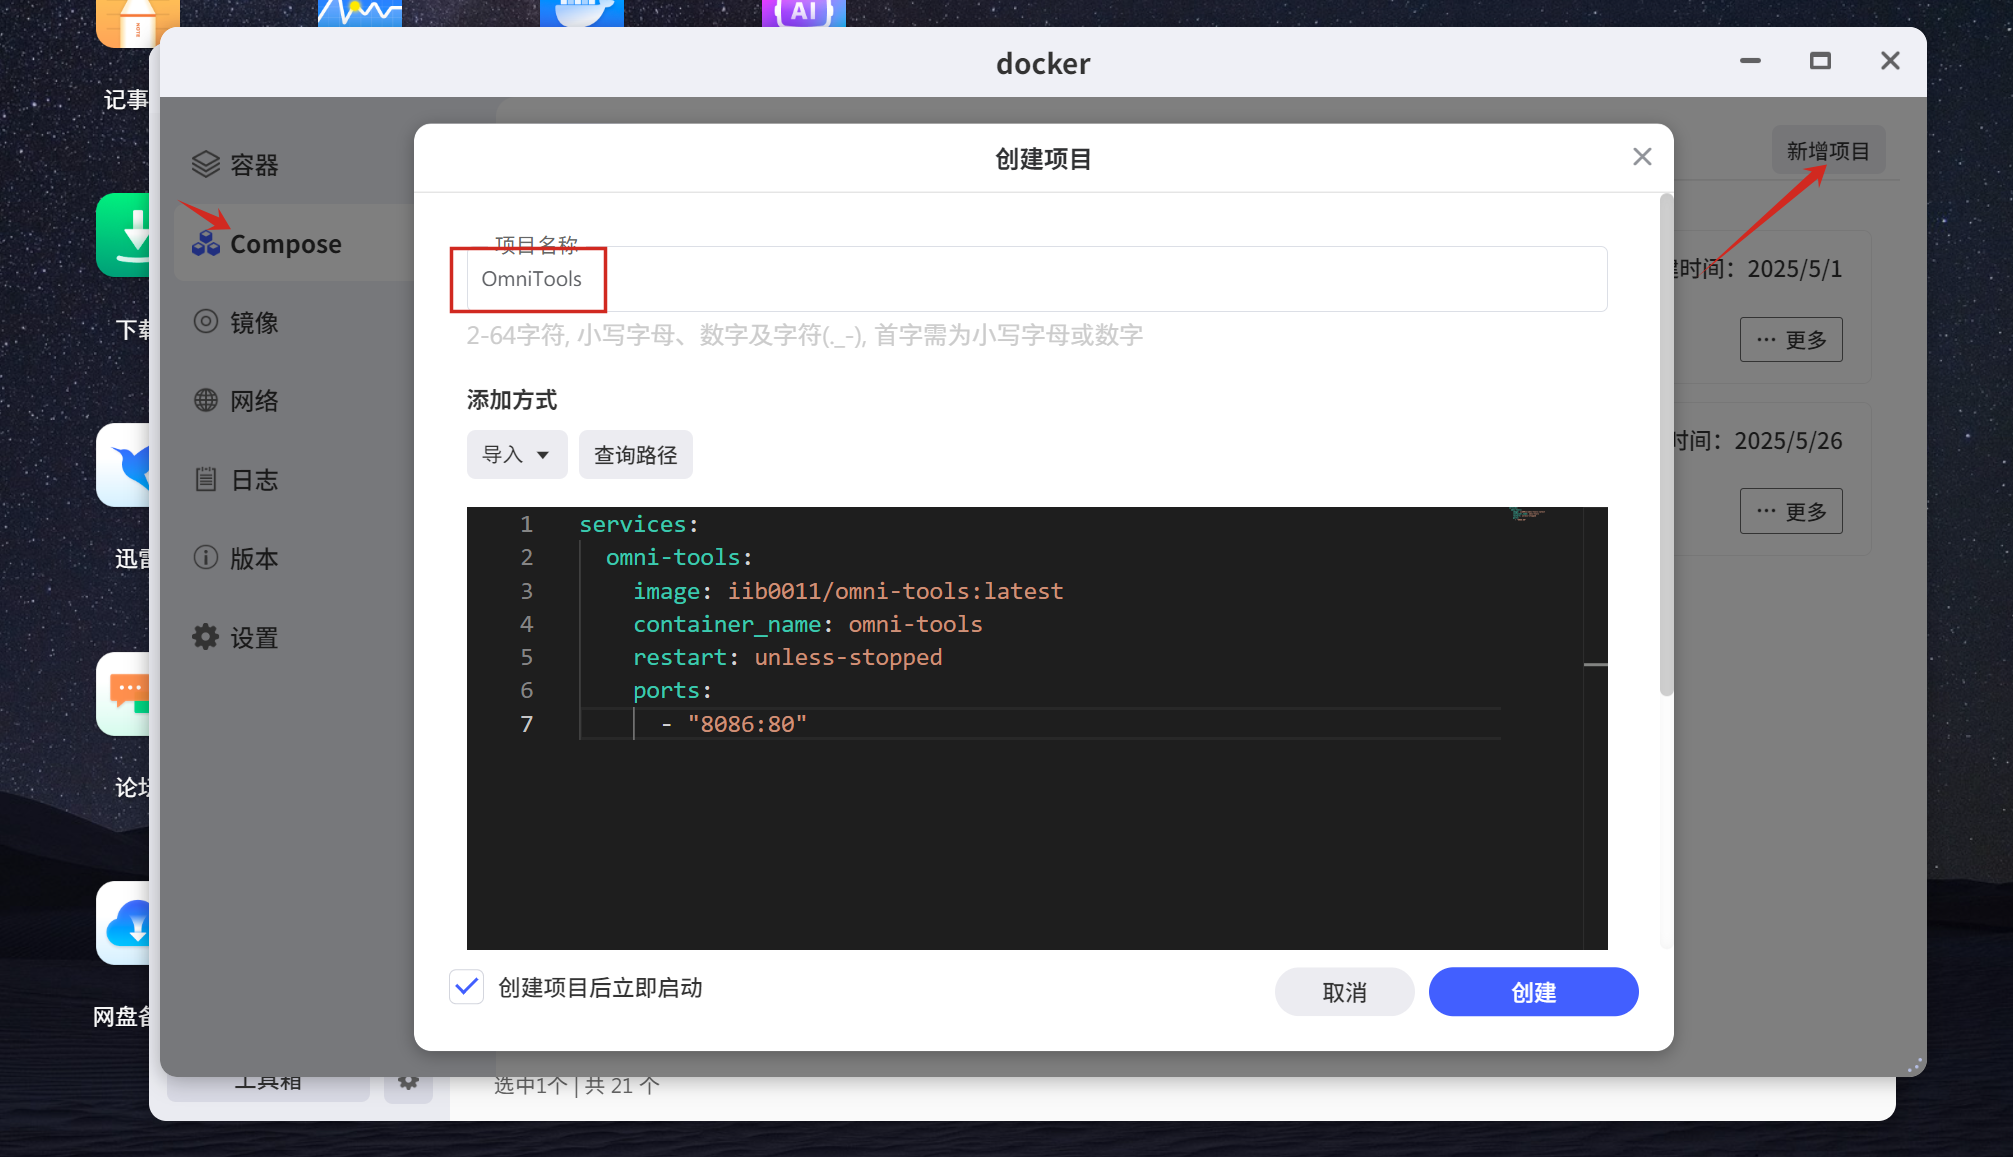The image size is (2013, 1157).
Task: Click the settings gear icon in sidebar
Action: coord(205,637)
